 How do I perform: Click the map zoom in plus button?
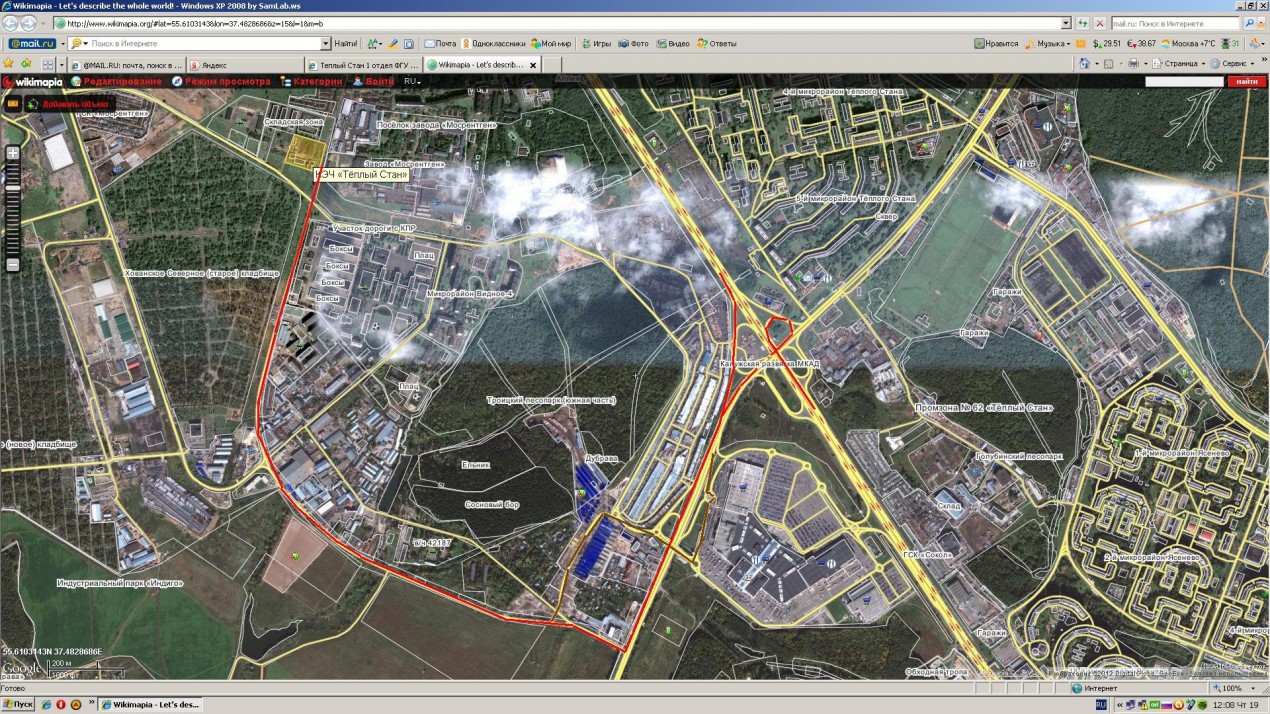pyautogui.click(x=12, y=153)
